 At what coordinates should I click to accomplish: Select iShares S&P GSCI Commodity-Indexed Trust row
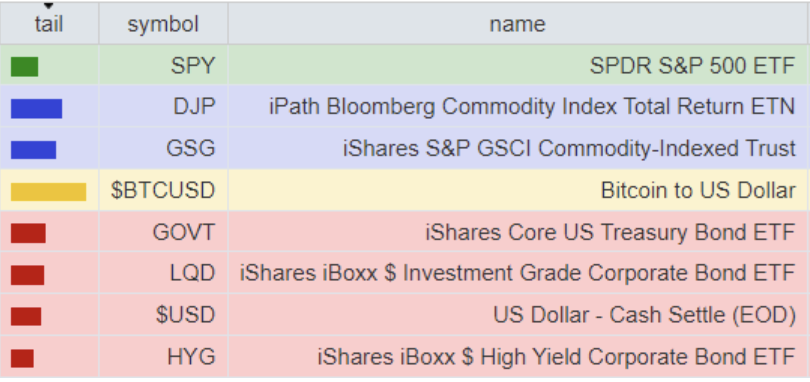click(404, 148)
